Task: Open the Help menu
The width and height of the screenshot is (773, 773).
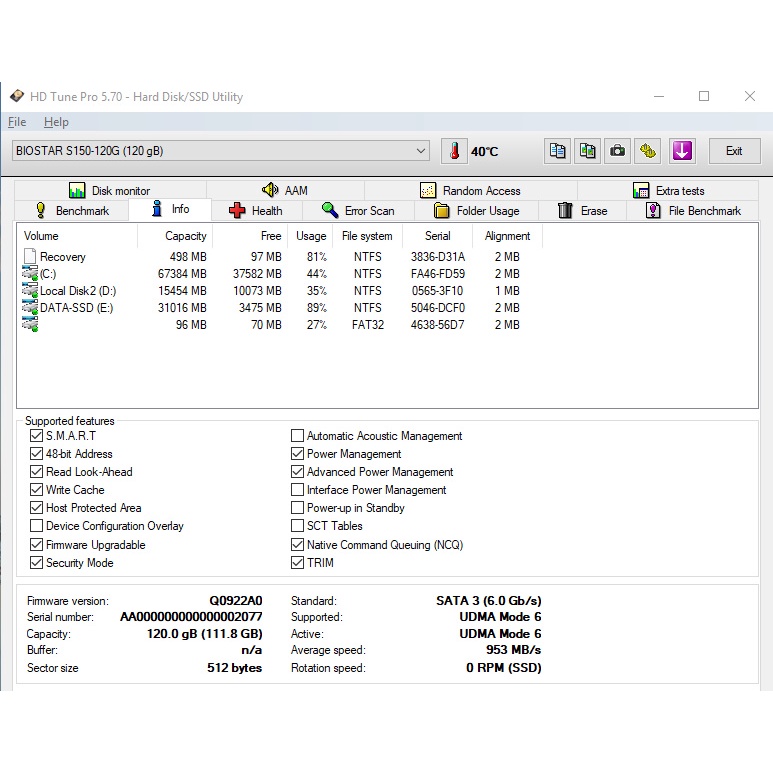Action: pyautogui.click(x=56, y=122)
